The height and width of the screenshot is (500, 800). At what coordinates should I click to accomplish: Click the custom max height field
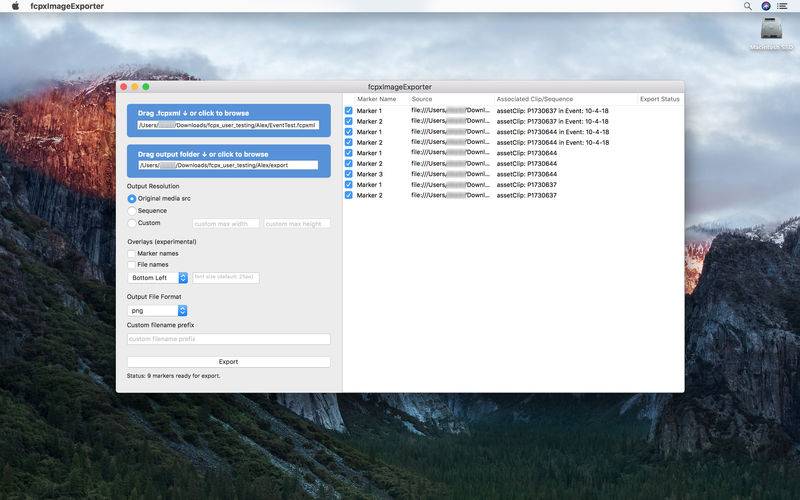coord(297,223)
